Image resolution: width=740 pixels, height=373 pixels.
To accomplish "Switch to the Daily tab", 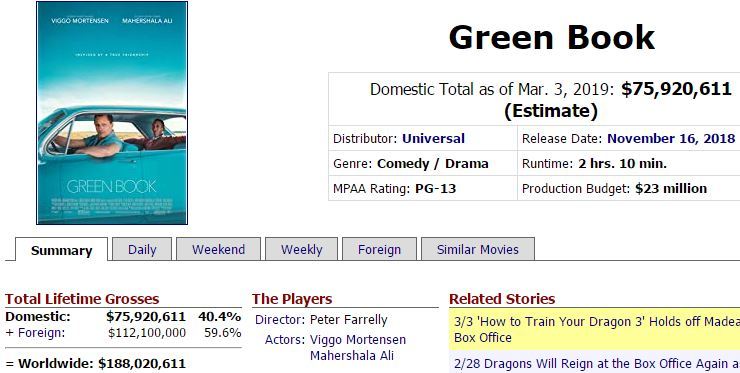I will (x=142, y=249).
